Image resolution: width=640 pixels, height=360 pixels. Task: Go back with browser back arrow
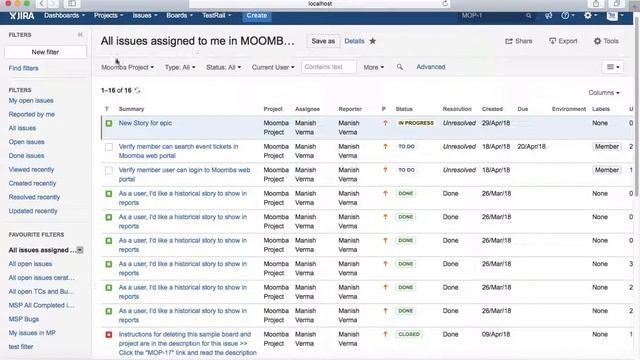click(x=41, y=4)
